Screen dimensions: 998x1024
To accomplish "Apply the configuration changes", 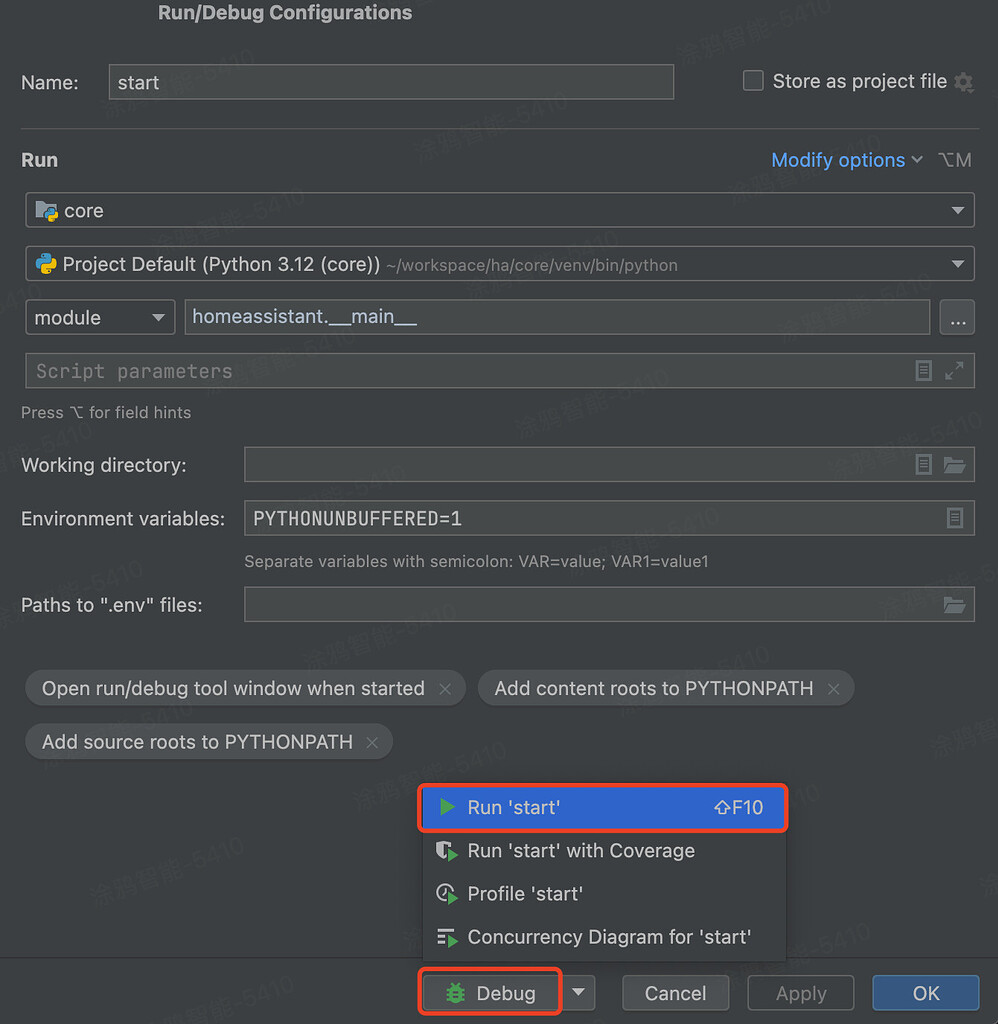I will [x=800, y=993].
